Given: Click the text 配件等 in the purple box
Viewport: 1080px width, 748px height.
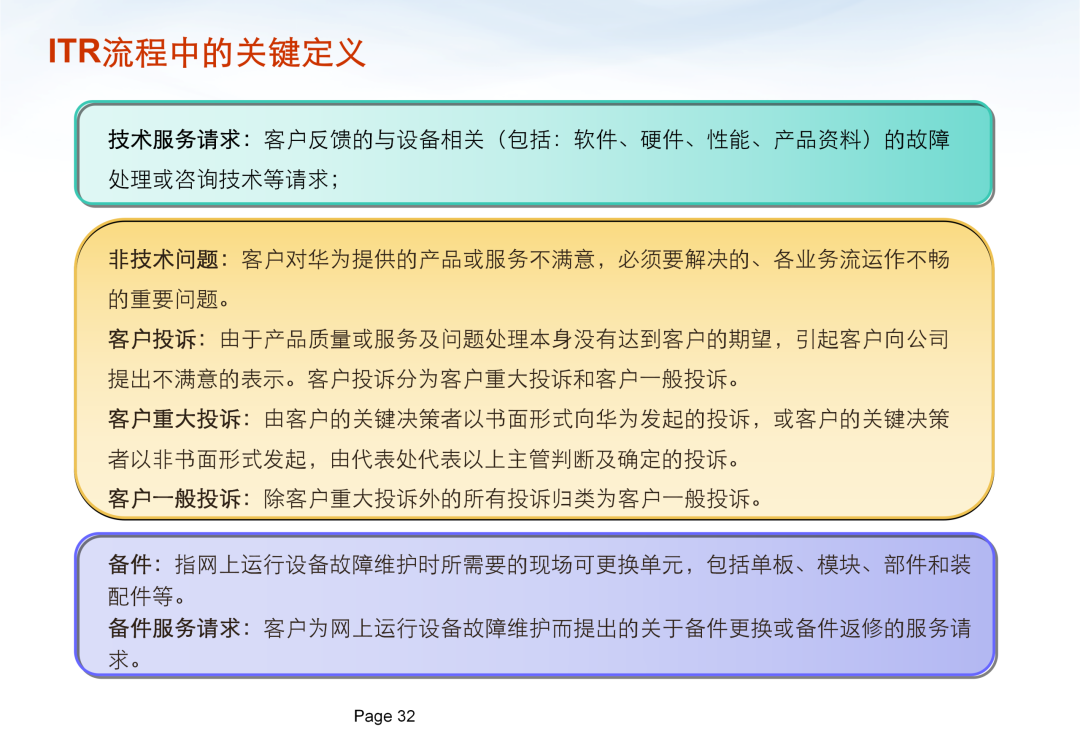Looking at the screenshot, I should [141, 596].
